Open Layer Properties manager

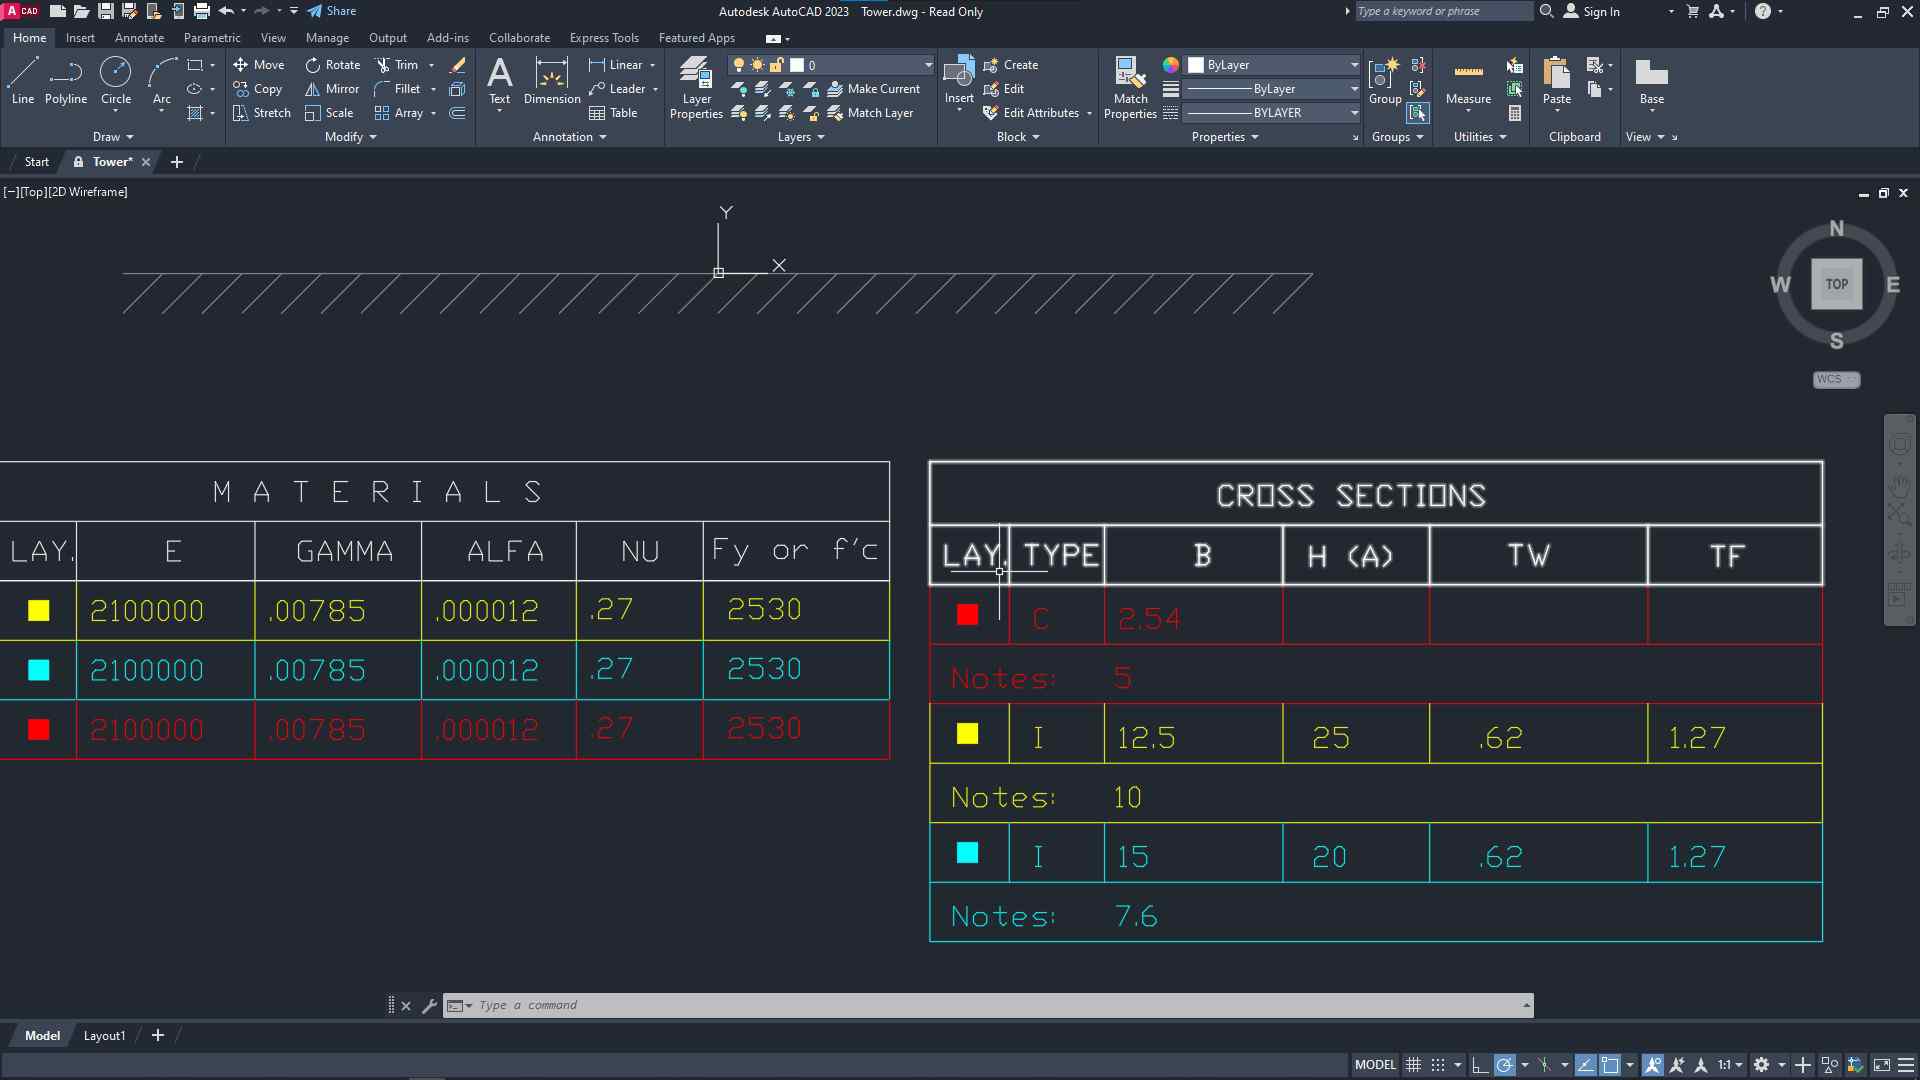pyautogui.click(x=696, y=87)
